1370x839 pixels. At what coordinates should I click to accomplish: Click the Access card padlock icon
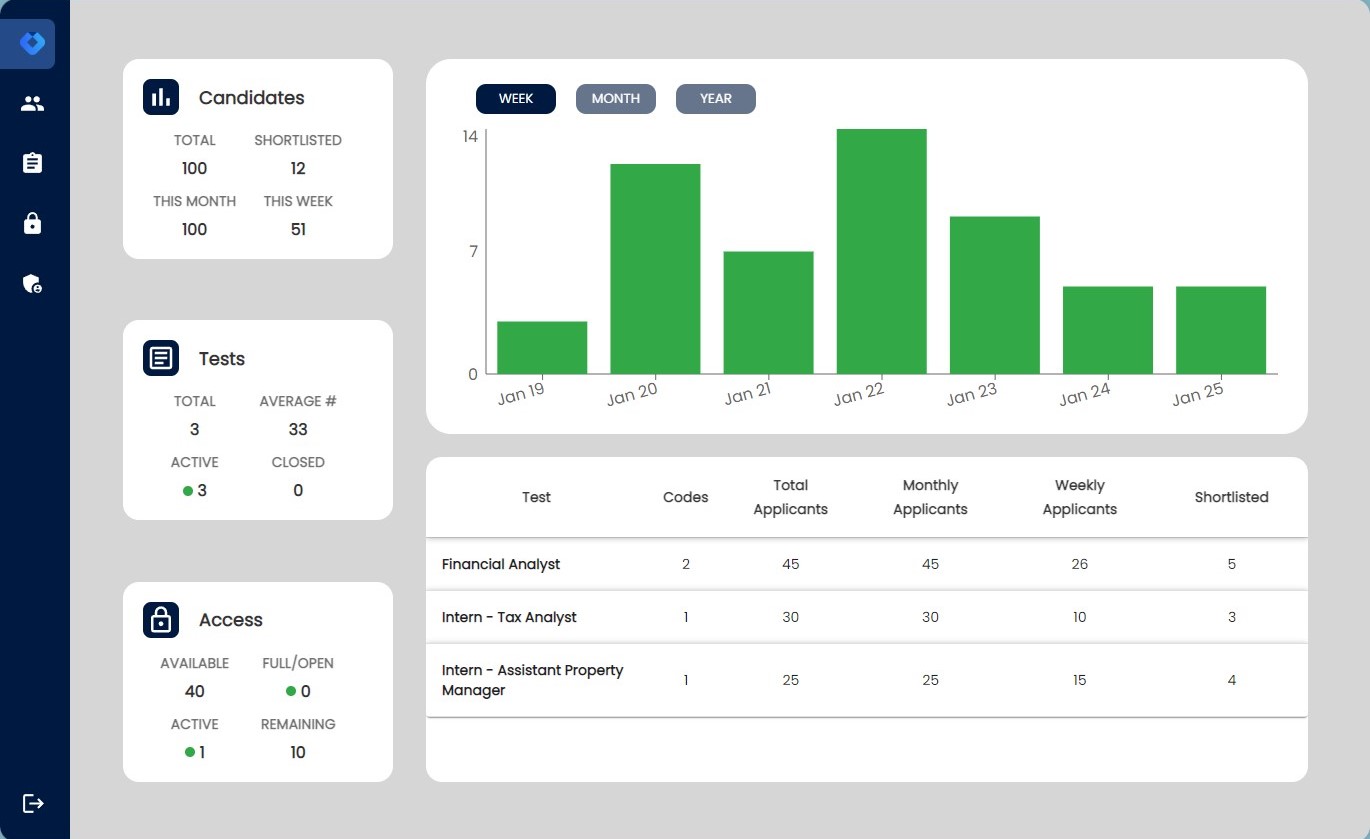pos(161,620)
